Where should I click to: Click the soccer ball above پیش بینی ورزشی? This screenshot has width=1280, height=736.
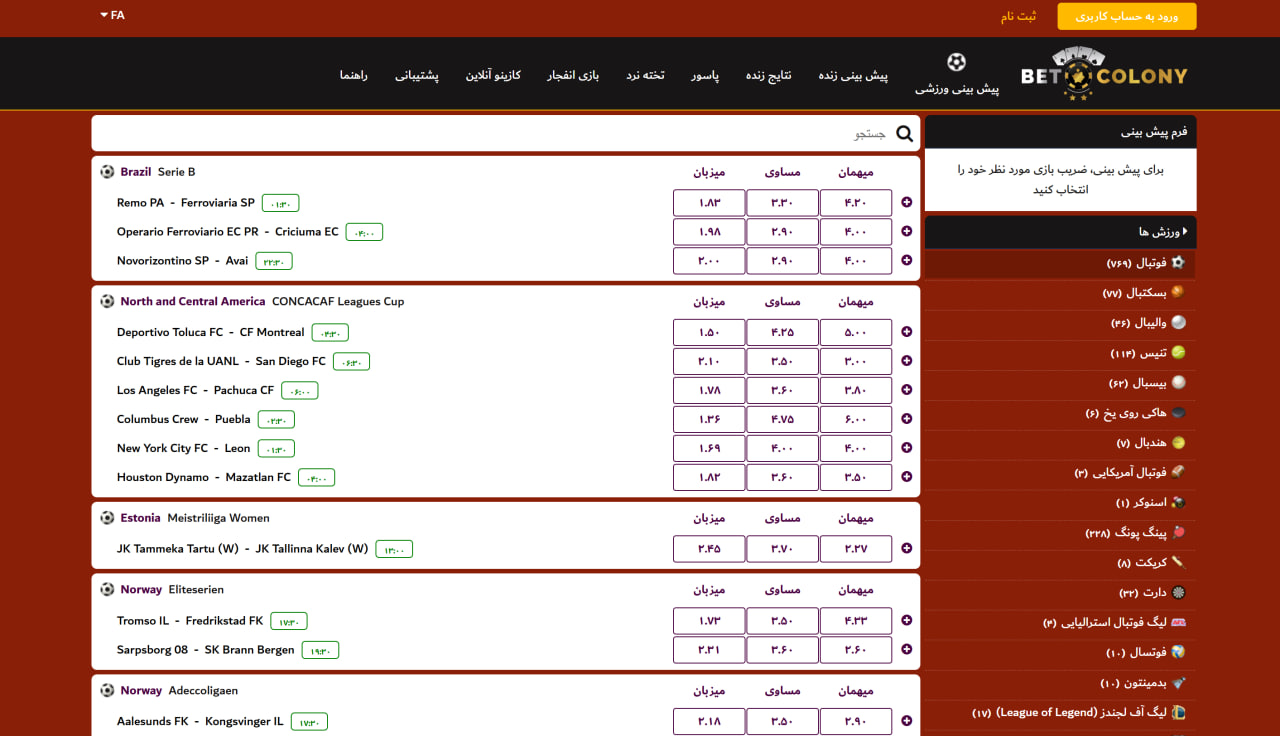pyautogui.click(x=957, y=63)
